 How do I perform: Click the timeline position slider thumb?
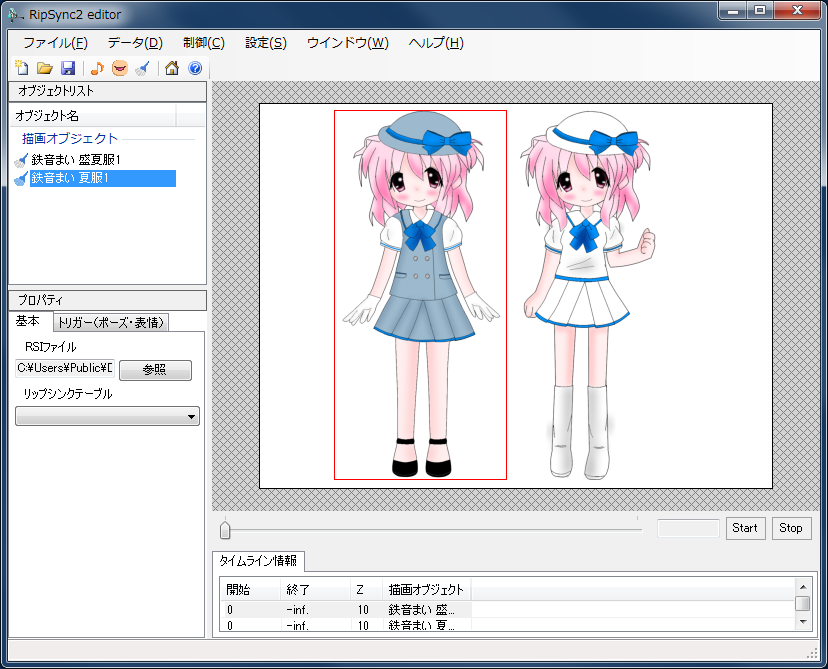[225, 530]
